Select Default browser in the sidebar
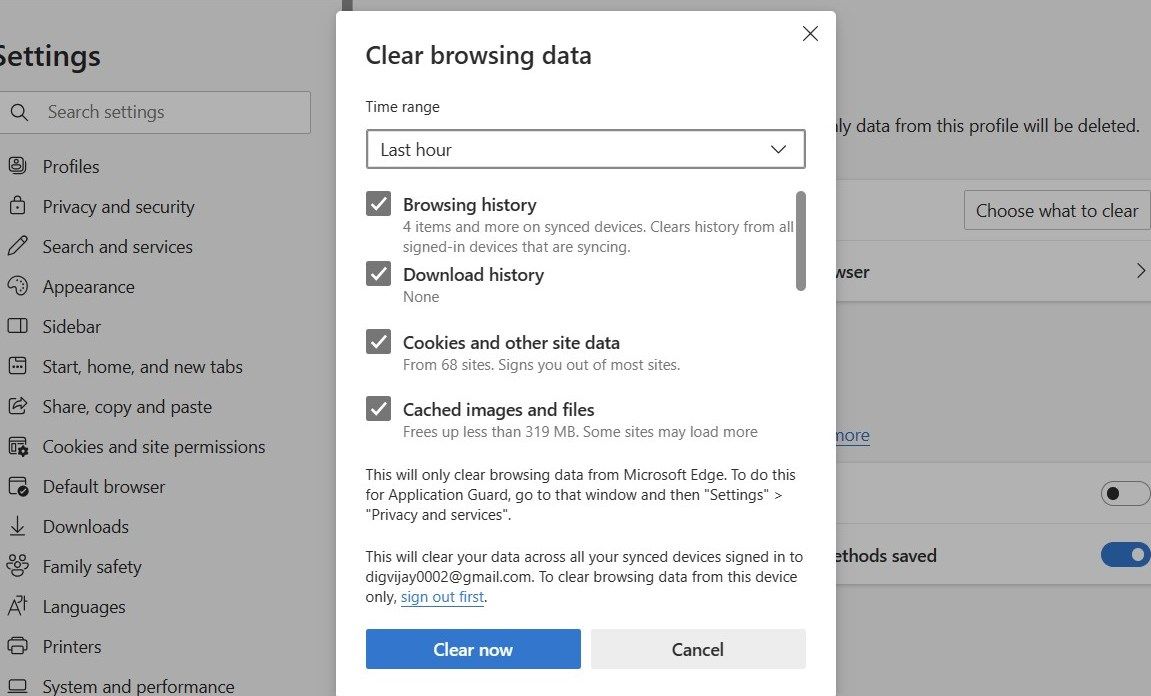1151x696 pixels. click(x=104, y=486)
